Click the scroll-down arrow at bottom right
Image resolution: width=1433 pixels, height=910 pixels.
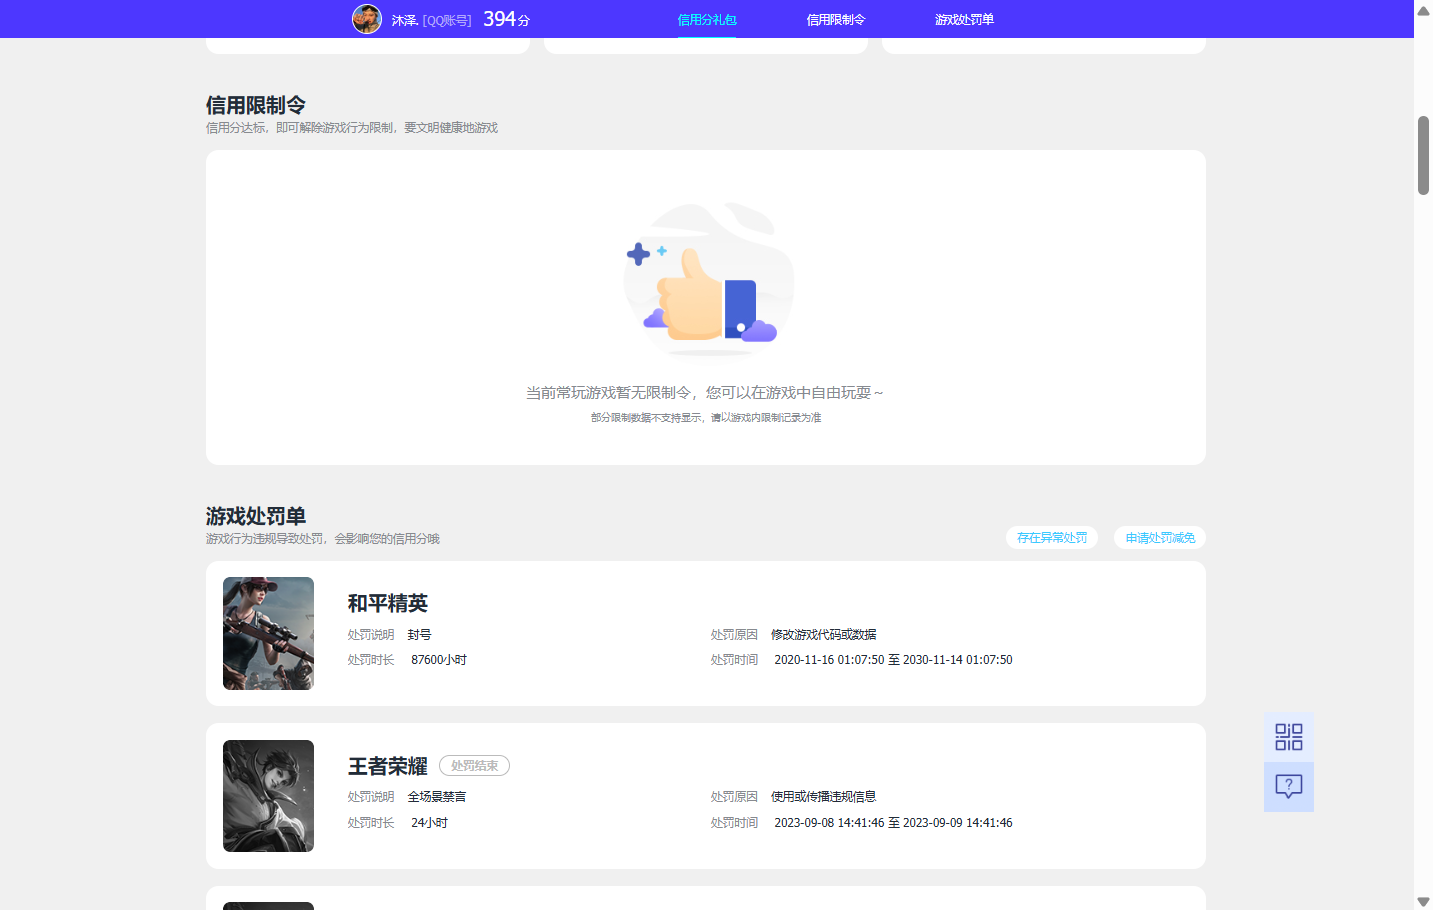pyautogui.click(x=1422, y=899)
